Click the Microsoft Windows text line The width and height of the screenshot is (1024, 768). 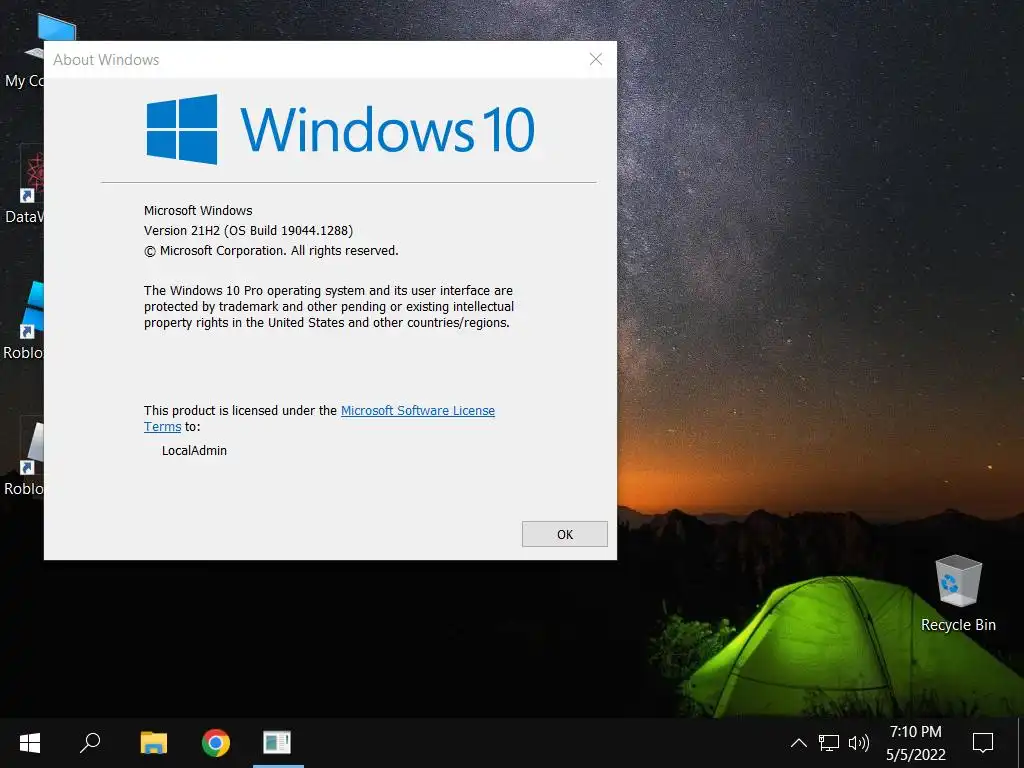(x=198, y=210)
